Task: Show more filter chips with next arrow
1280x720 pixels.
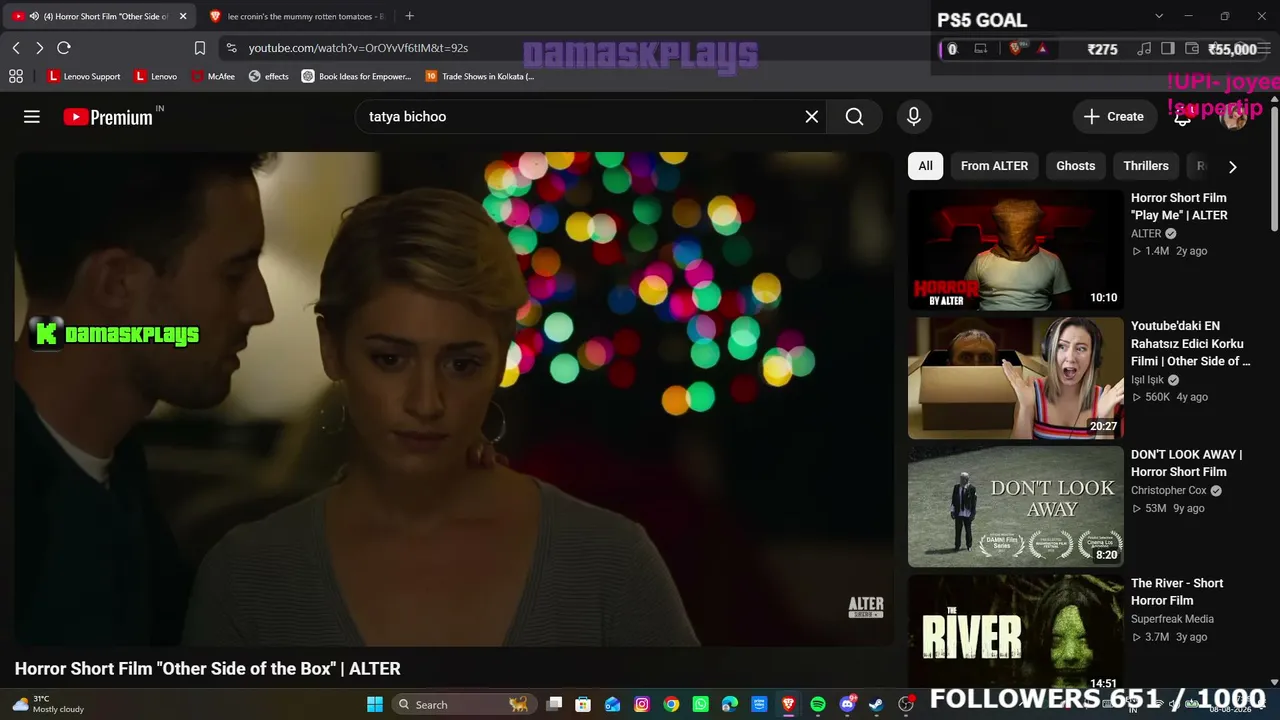Action: click(1232, 167)
